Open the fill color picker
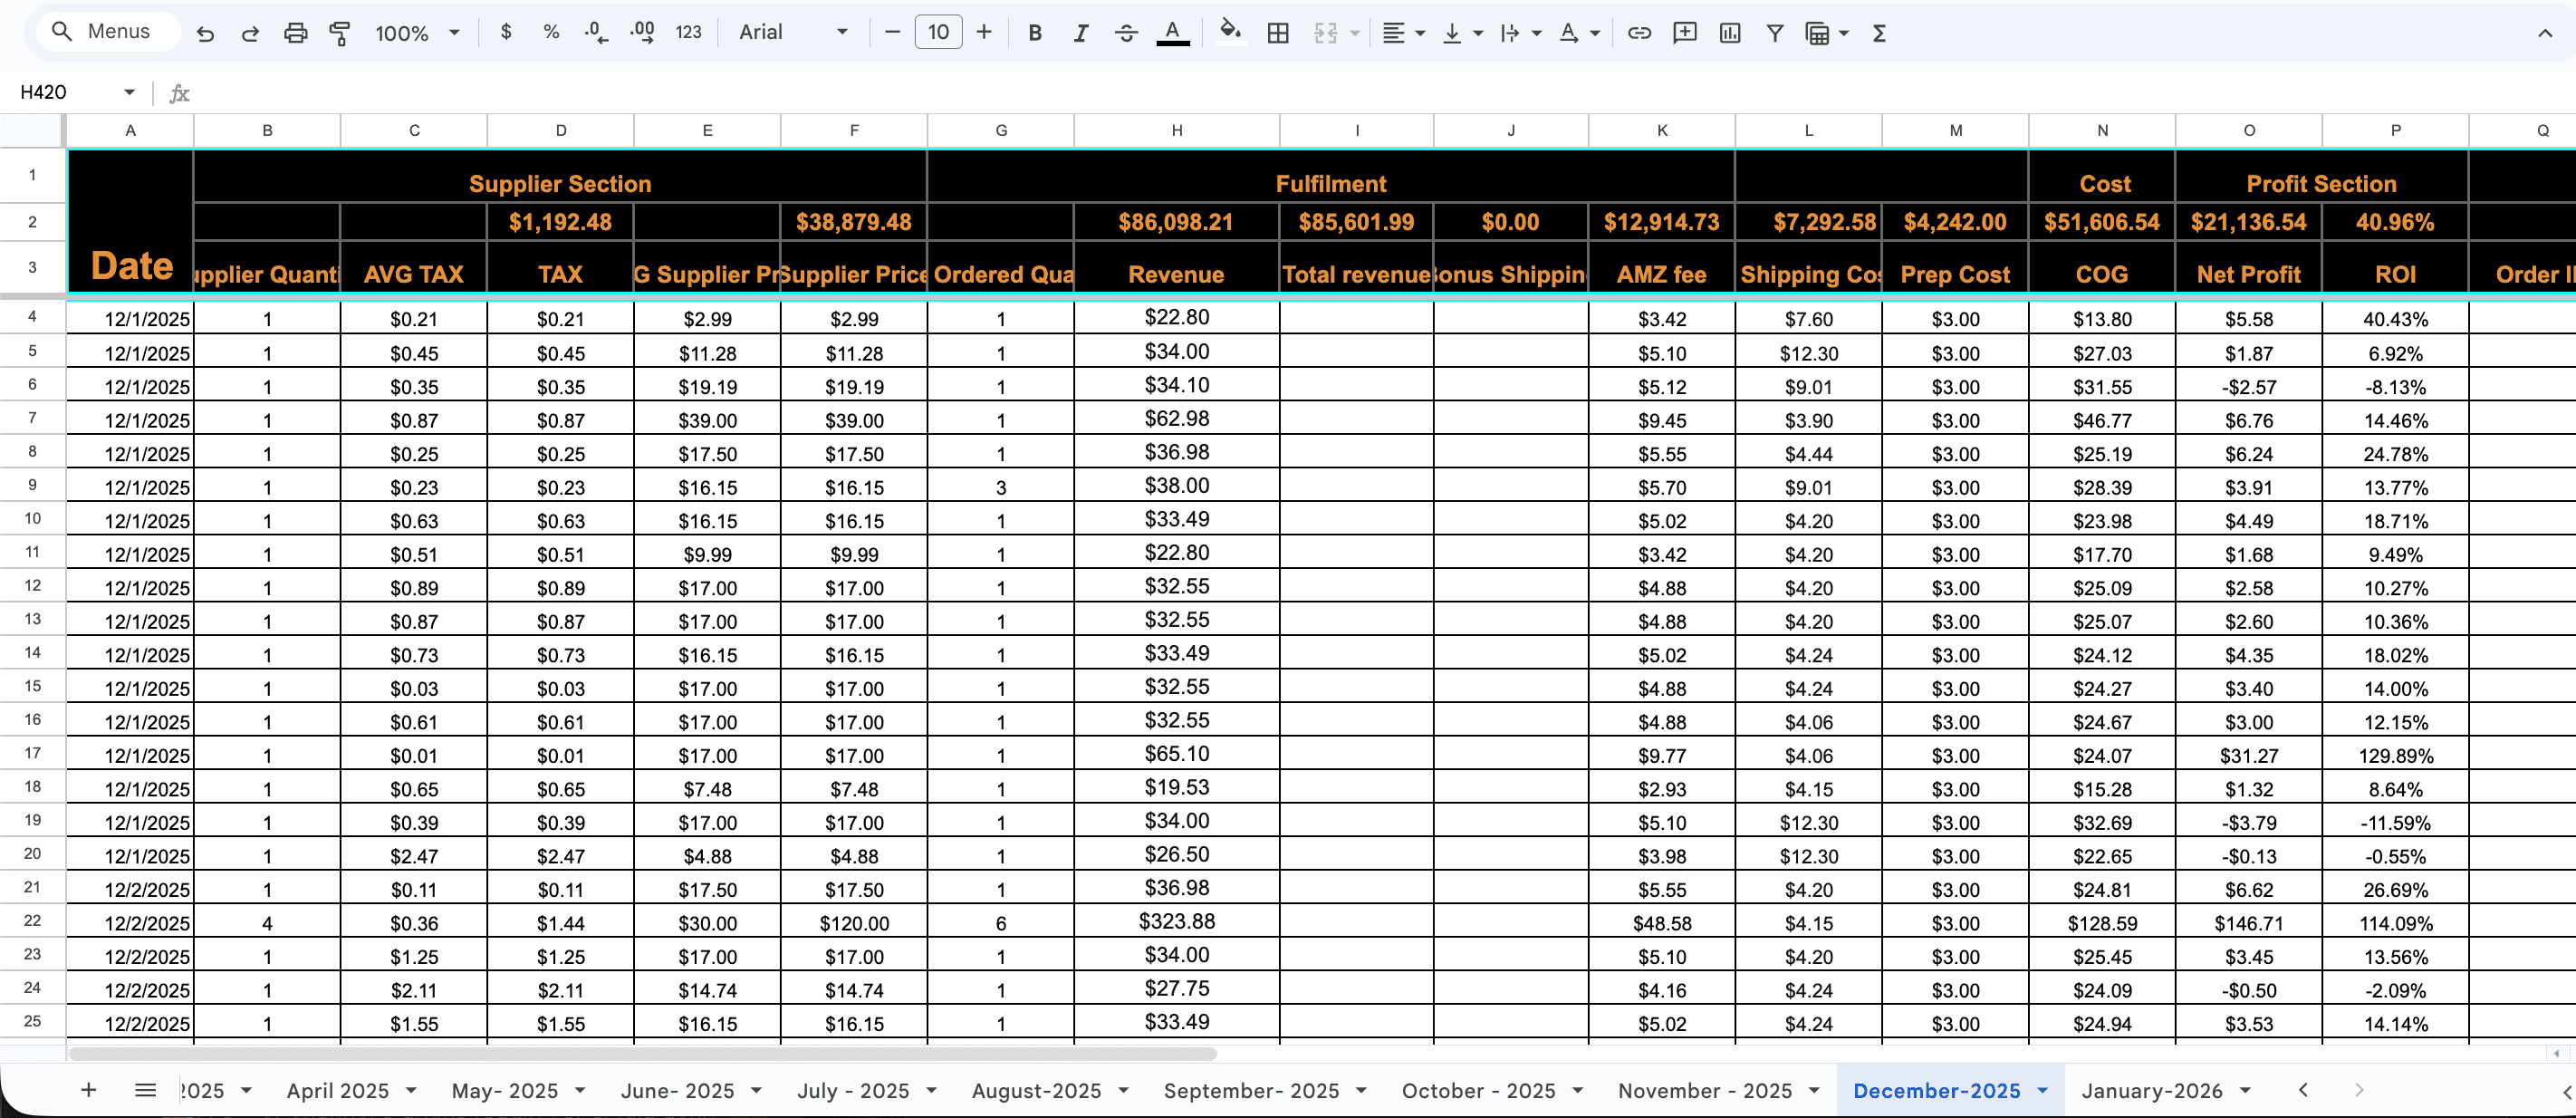This screenshot has width=2576, height=1118. click(1230, 33)
